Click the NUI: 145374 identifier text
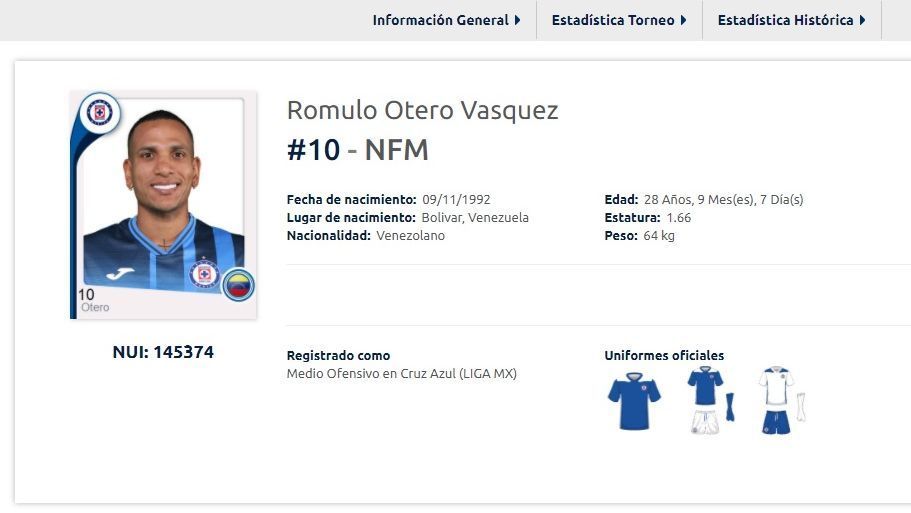The image size is (911, 513). [163, 352]
